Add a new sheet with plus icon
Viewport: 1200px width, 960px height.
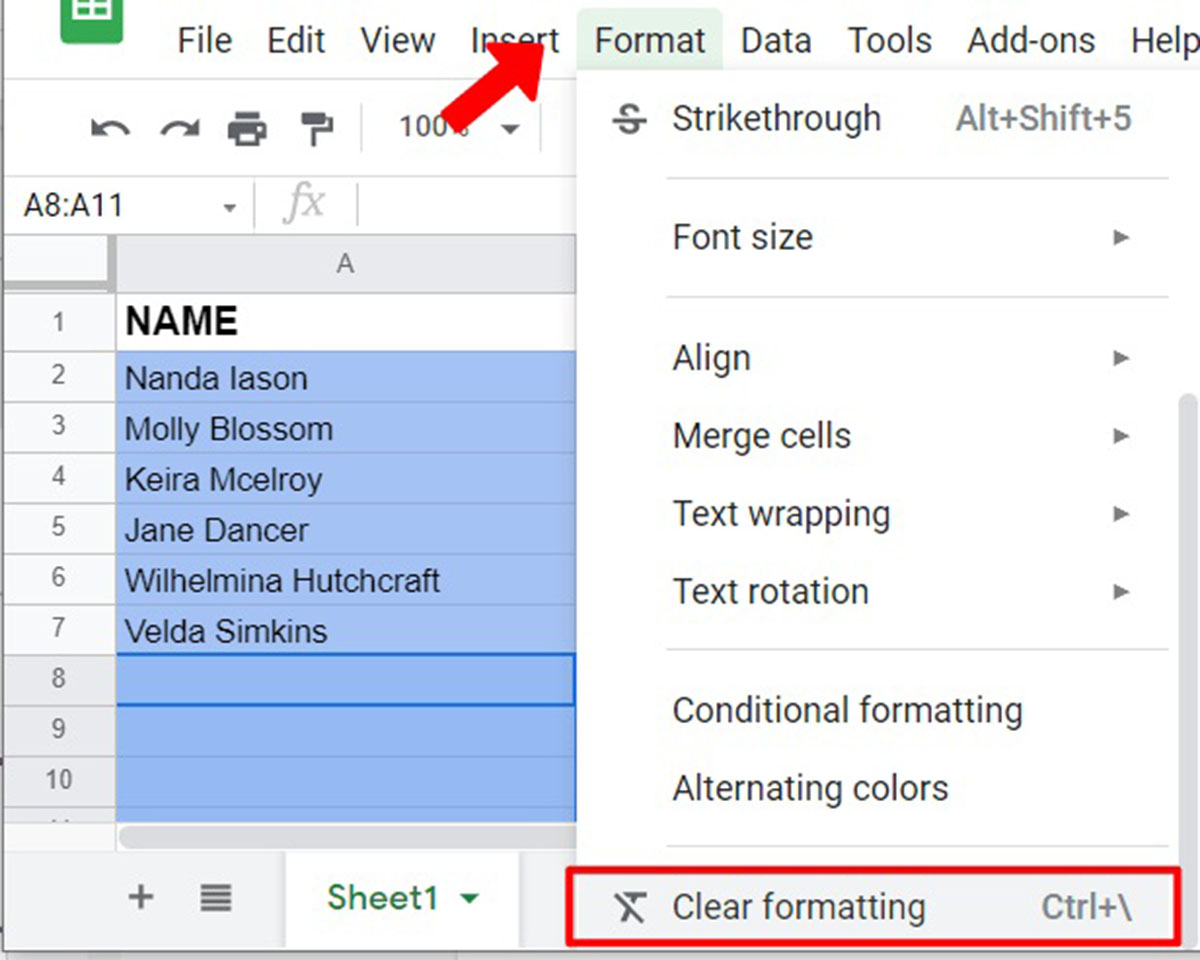click(141, 897)
